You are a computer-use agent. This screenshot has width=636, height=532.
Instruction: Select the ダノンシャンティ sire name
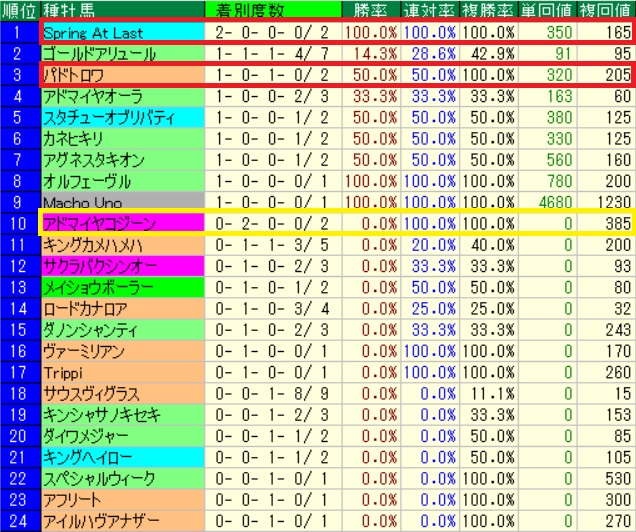click(90, 330)
